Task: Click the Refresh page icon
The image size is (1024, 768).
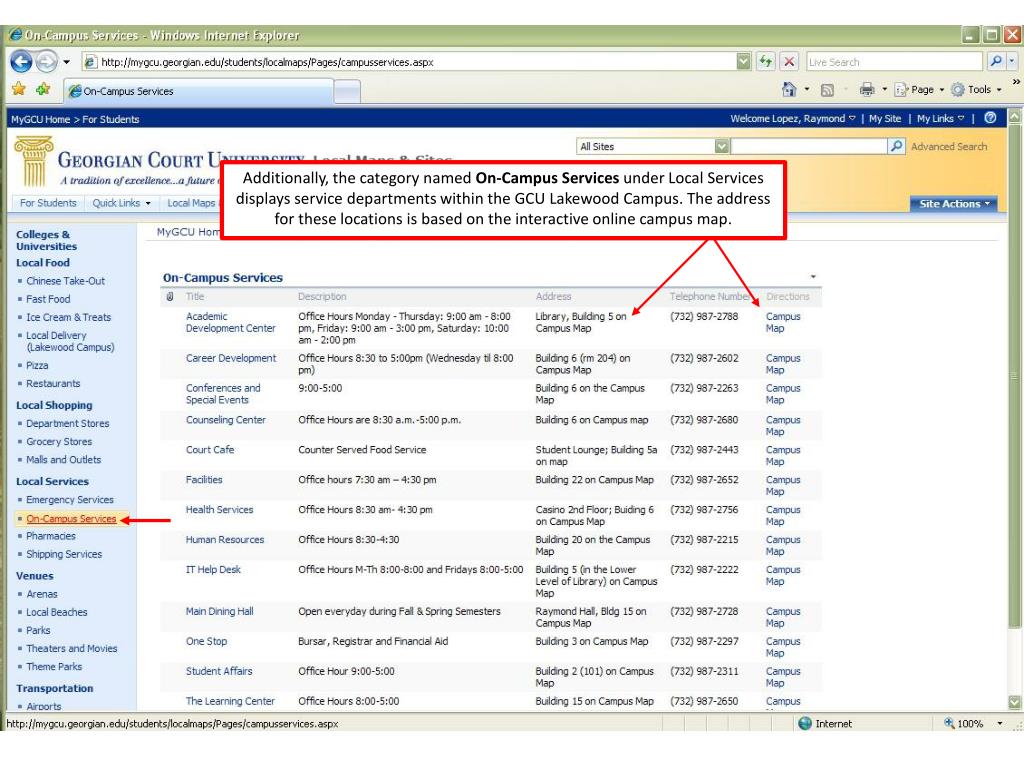Action: [x=765, y=62]
